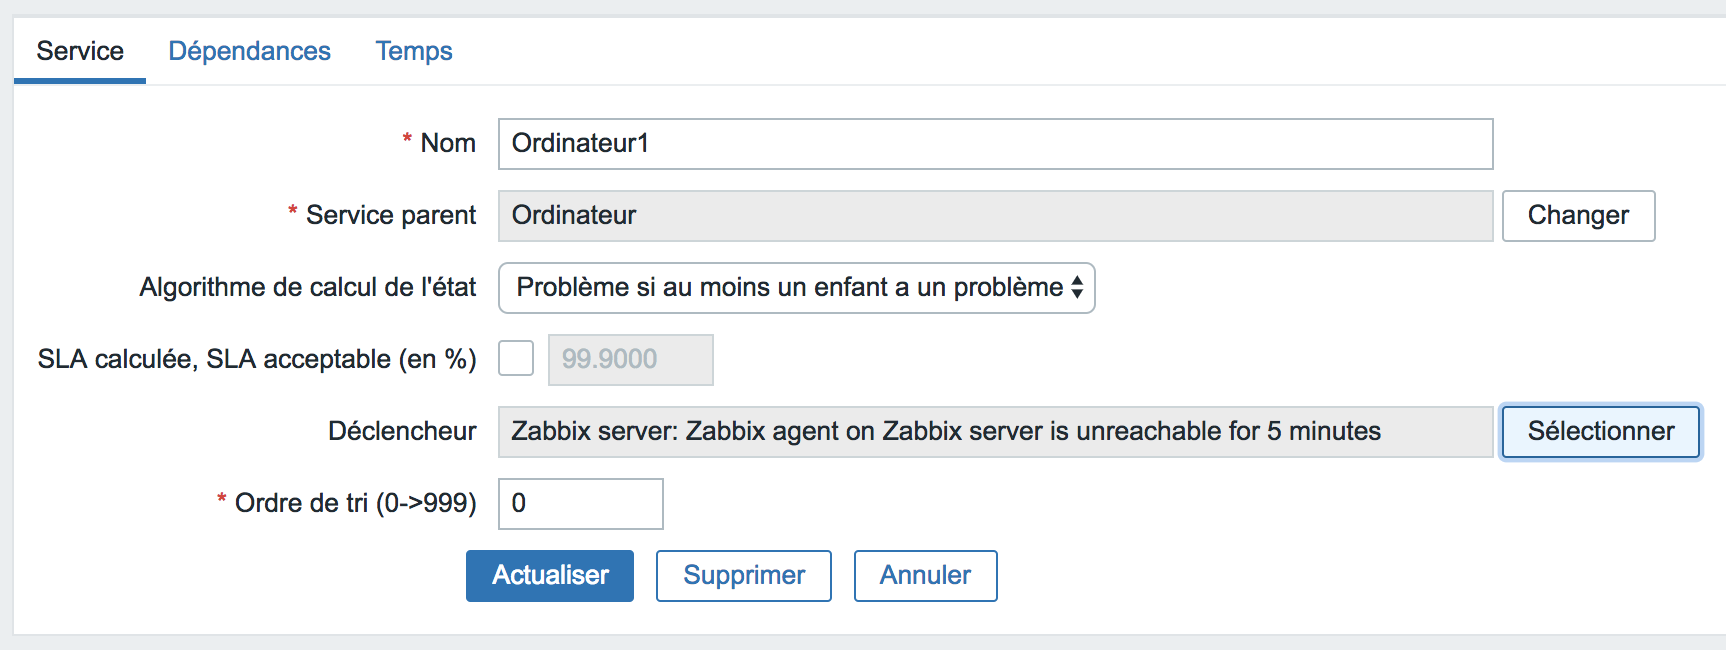This screenshot has height=650, width=1726.
Task: Click the Supprimer button
Action: click(743, 576)
